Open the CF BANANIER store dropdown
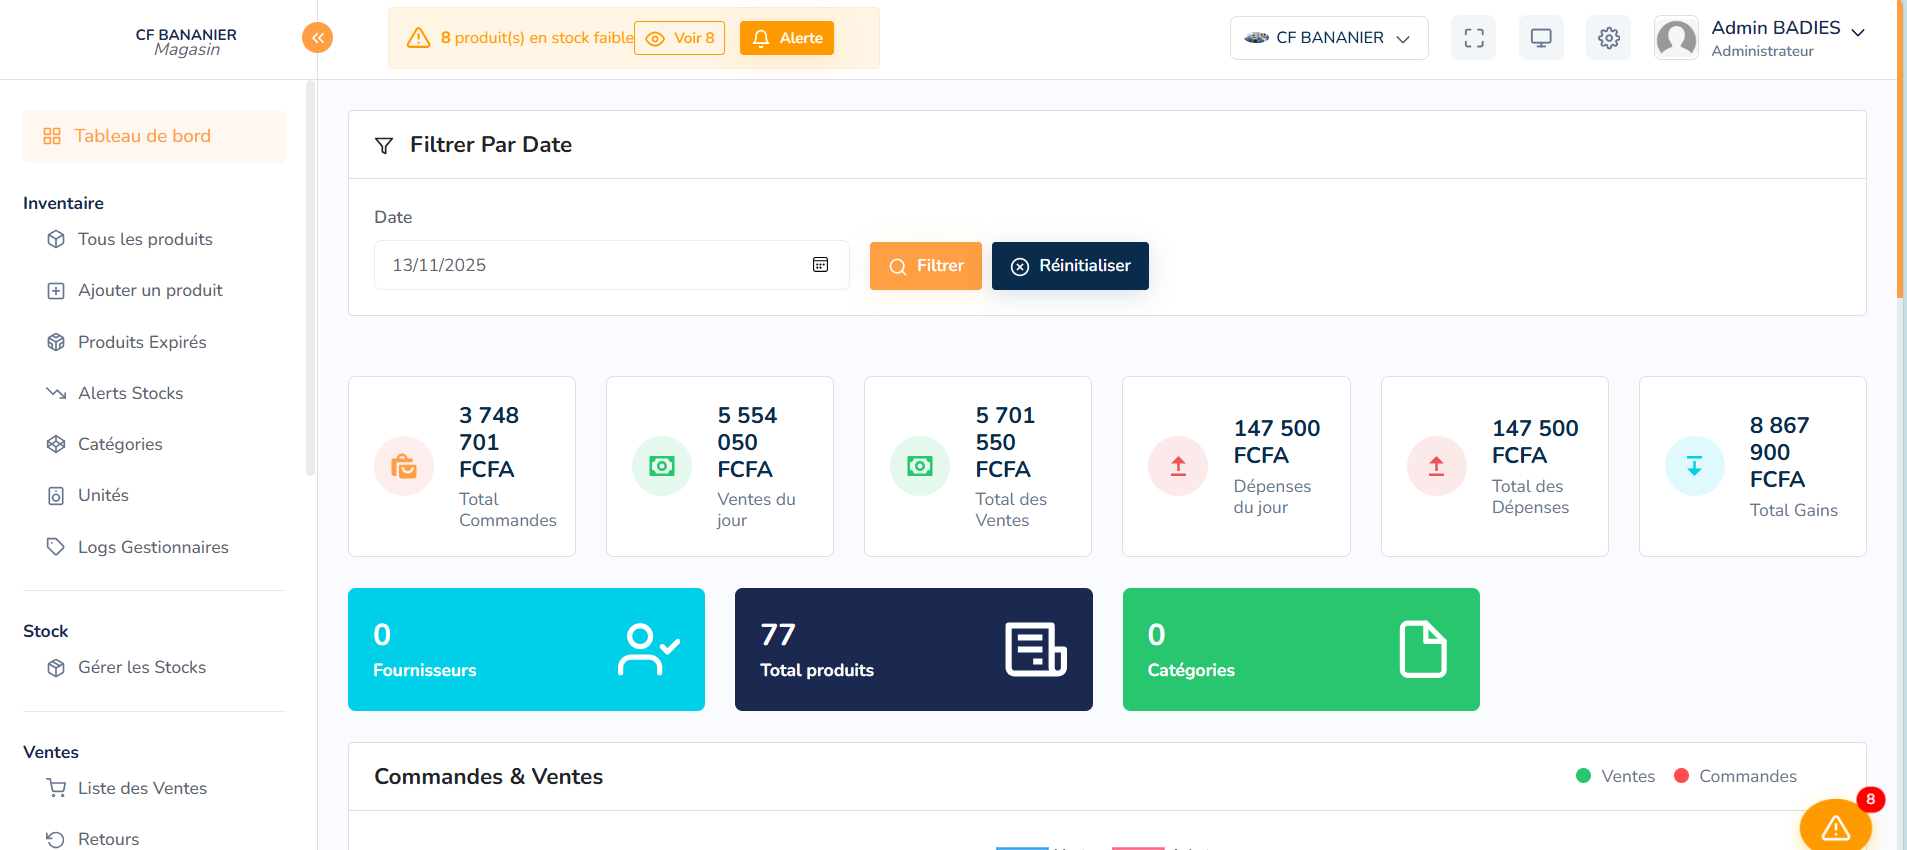The height and width of the screenshot is (850, 1907). [1328, 38]
